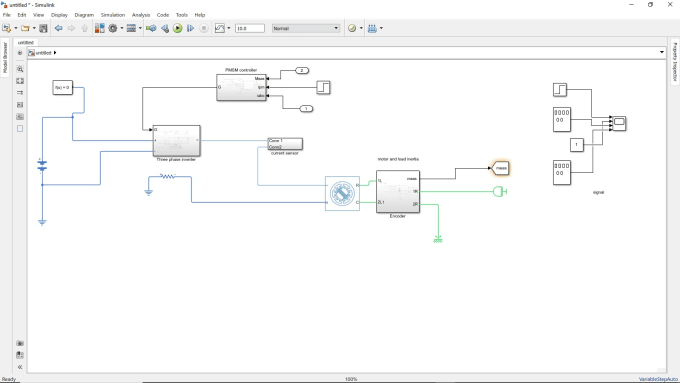The image size is (680, 383).
Task: Open the Diagram menu
Action: coord(84,15)
